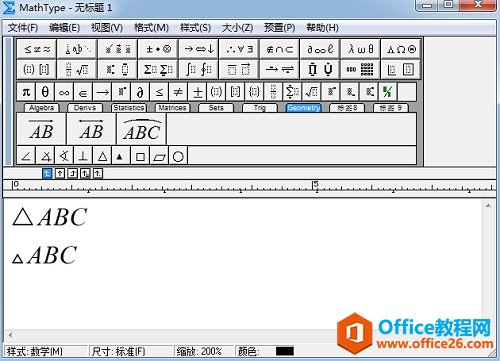The height and width of the screenshot is (361, 500).
Task: Insert the square root template from small bar
Action: (312, 92)
